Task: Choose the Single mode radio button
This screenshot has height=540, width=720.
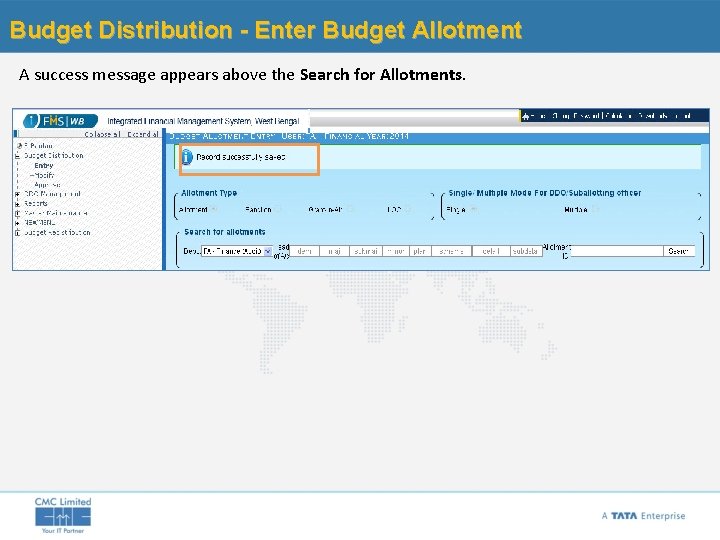Action: tap(473, 209)
